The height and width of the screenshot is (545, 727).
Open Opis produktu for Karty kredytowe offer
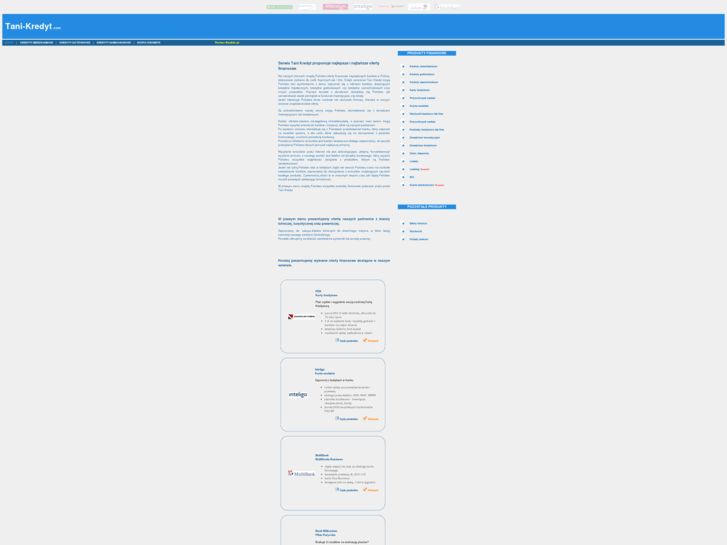pos(347,340)
